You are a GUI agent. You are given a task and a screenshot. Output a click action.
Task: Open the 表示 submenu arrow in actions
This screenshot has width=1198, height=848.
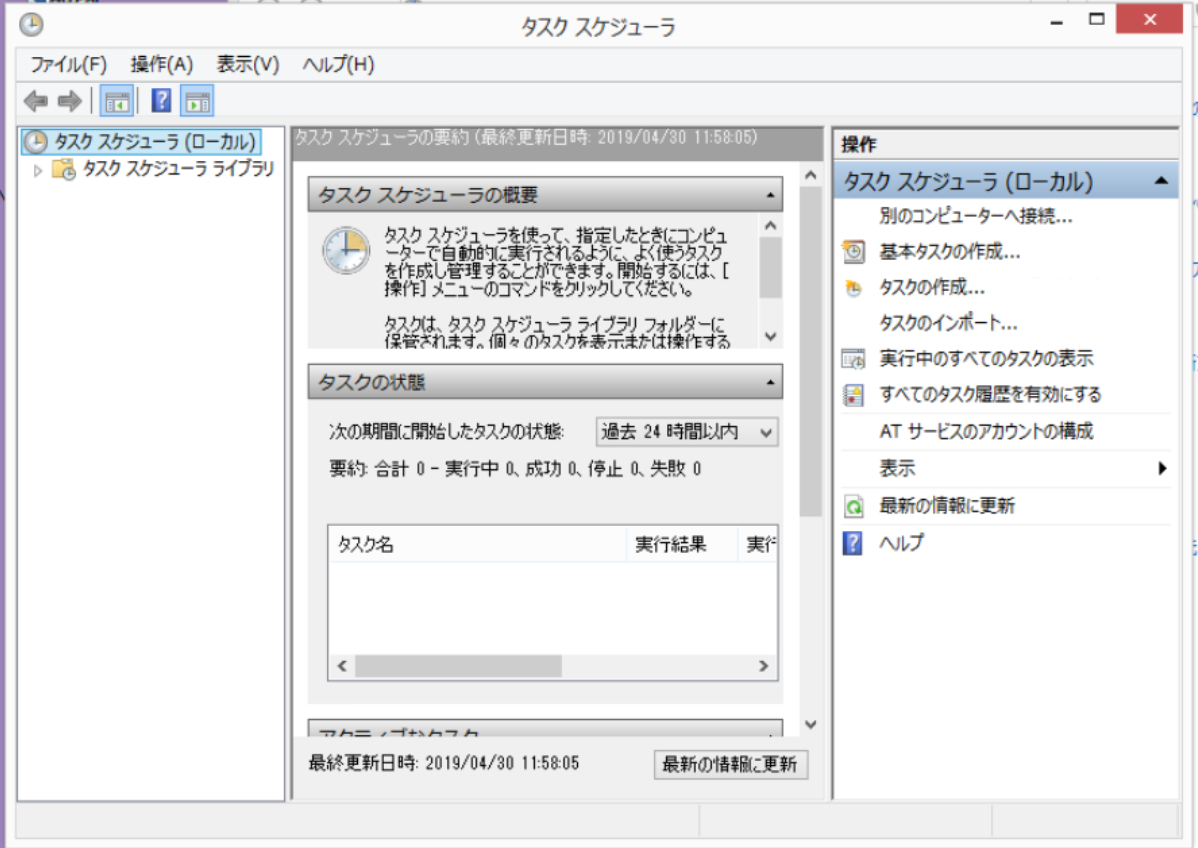(x=1162, y=468)
